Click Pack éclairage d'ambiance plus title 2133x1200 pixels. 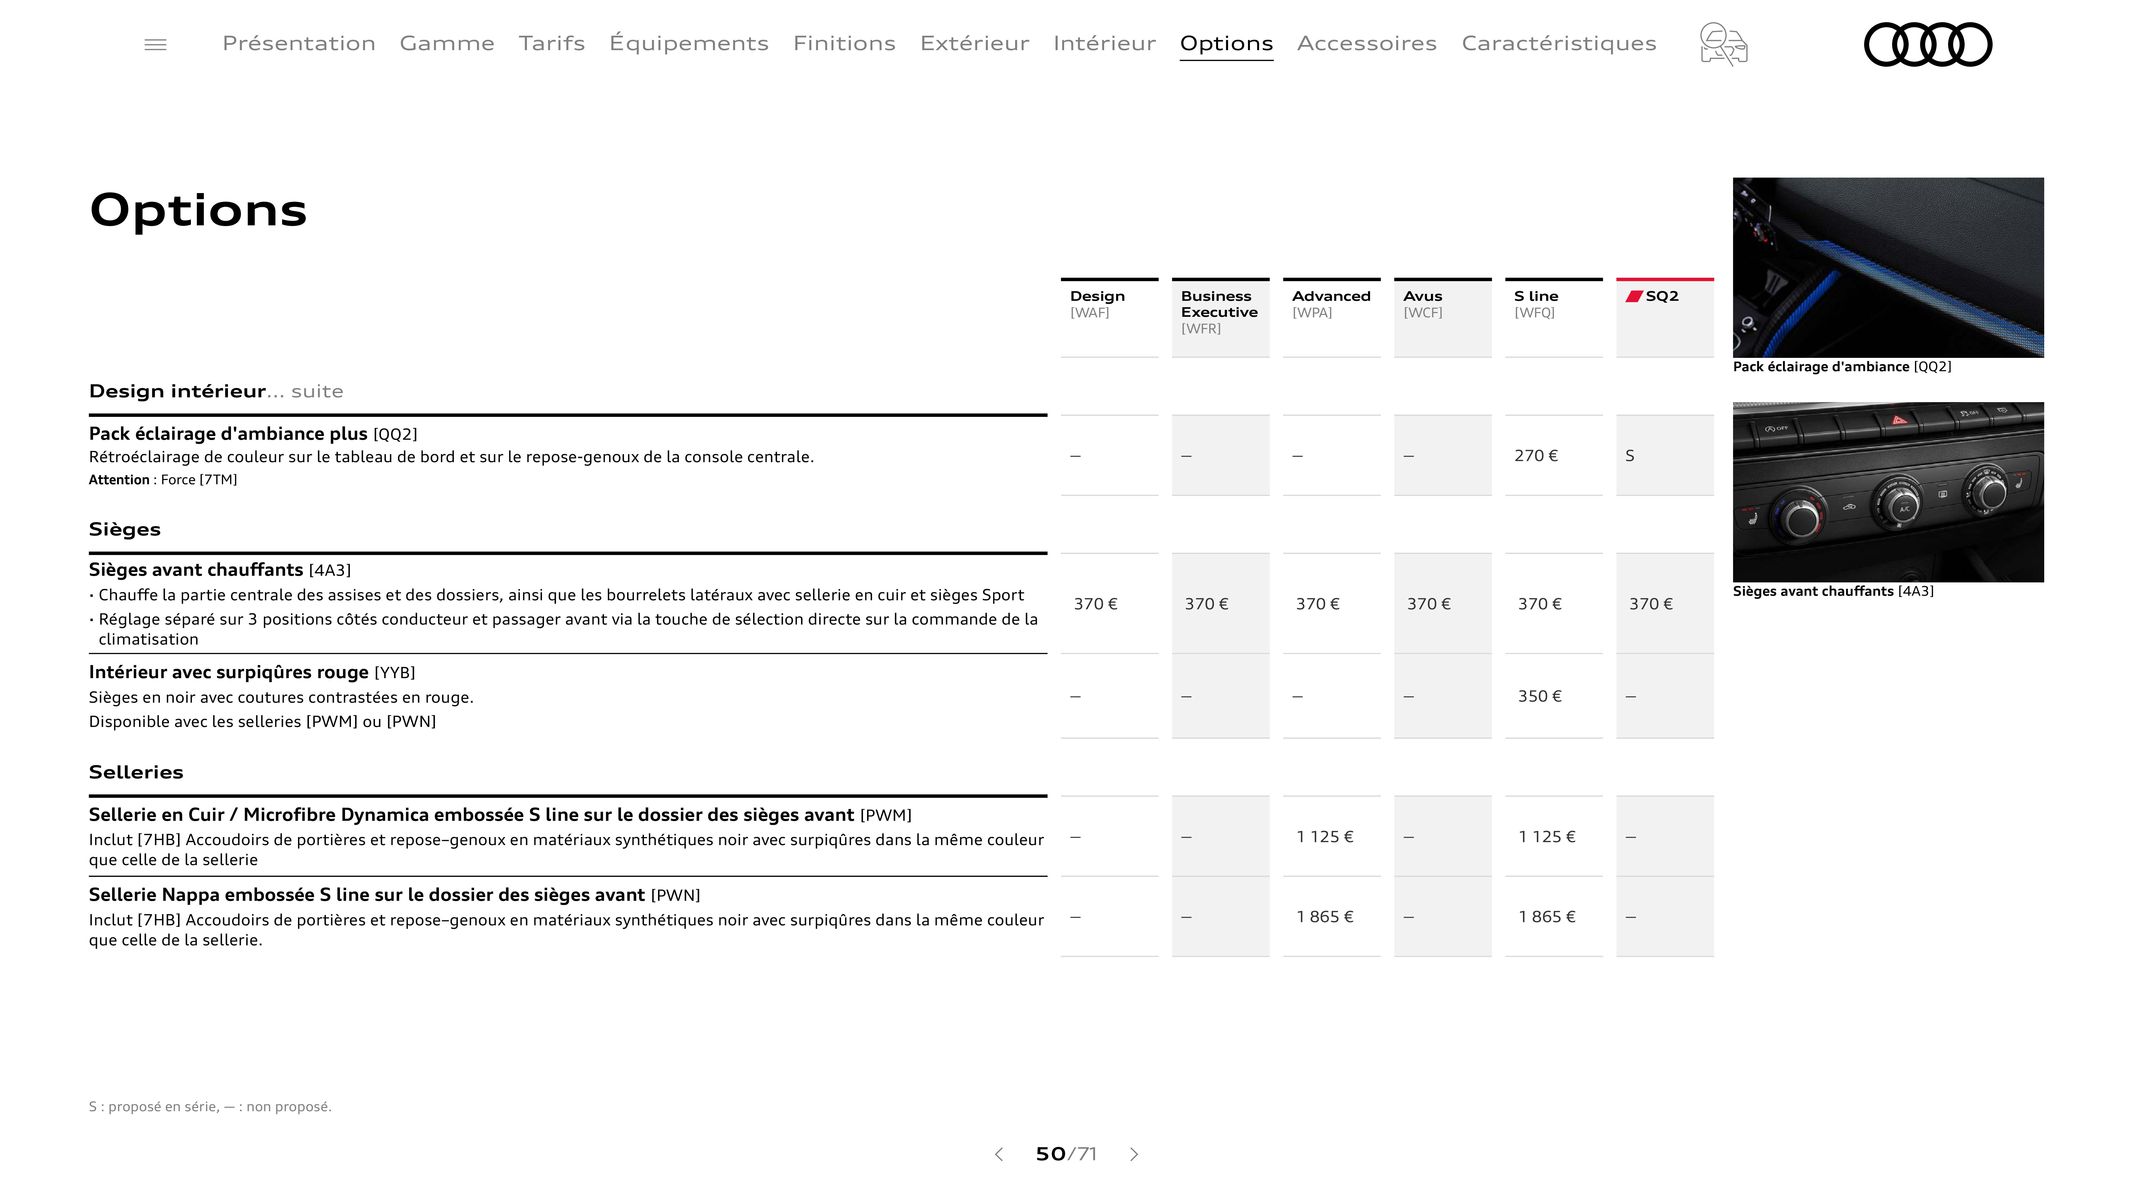(228, 434)
